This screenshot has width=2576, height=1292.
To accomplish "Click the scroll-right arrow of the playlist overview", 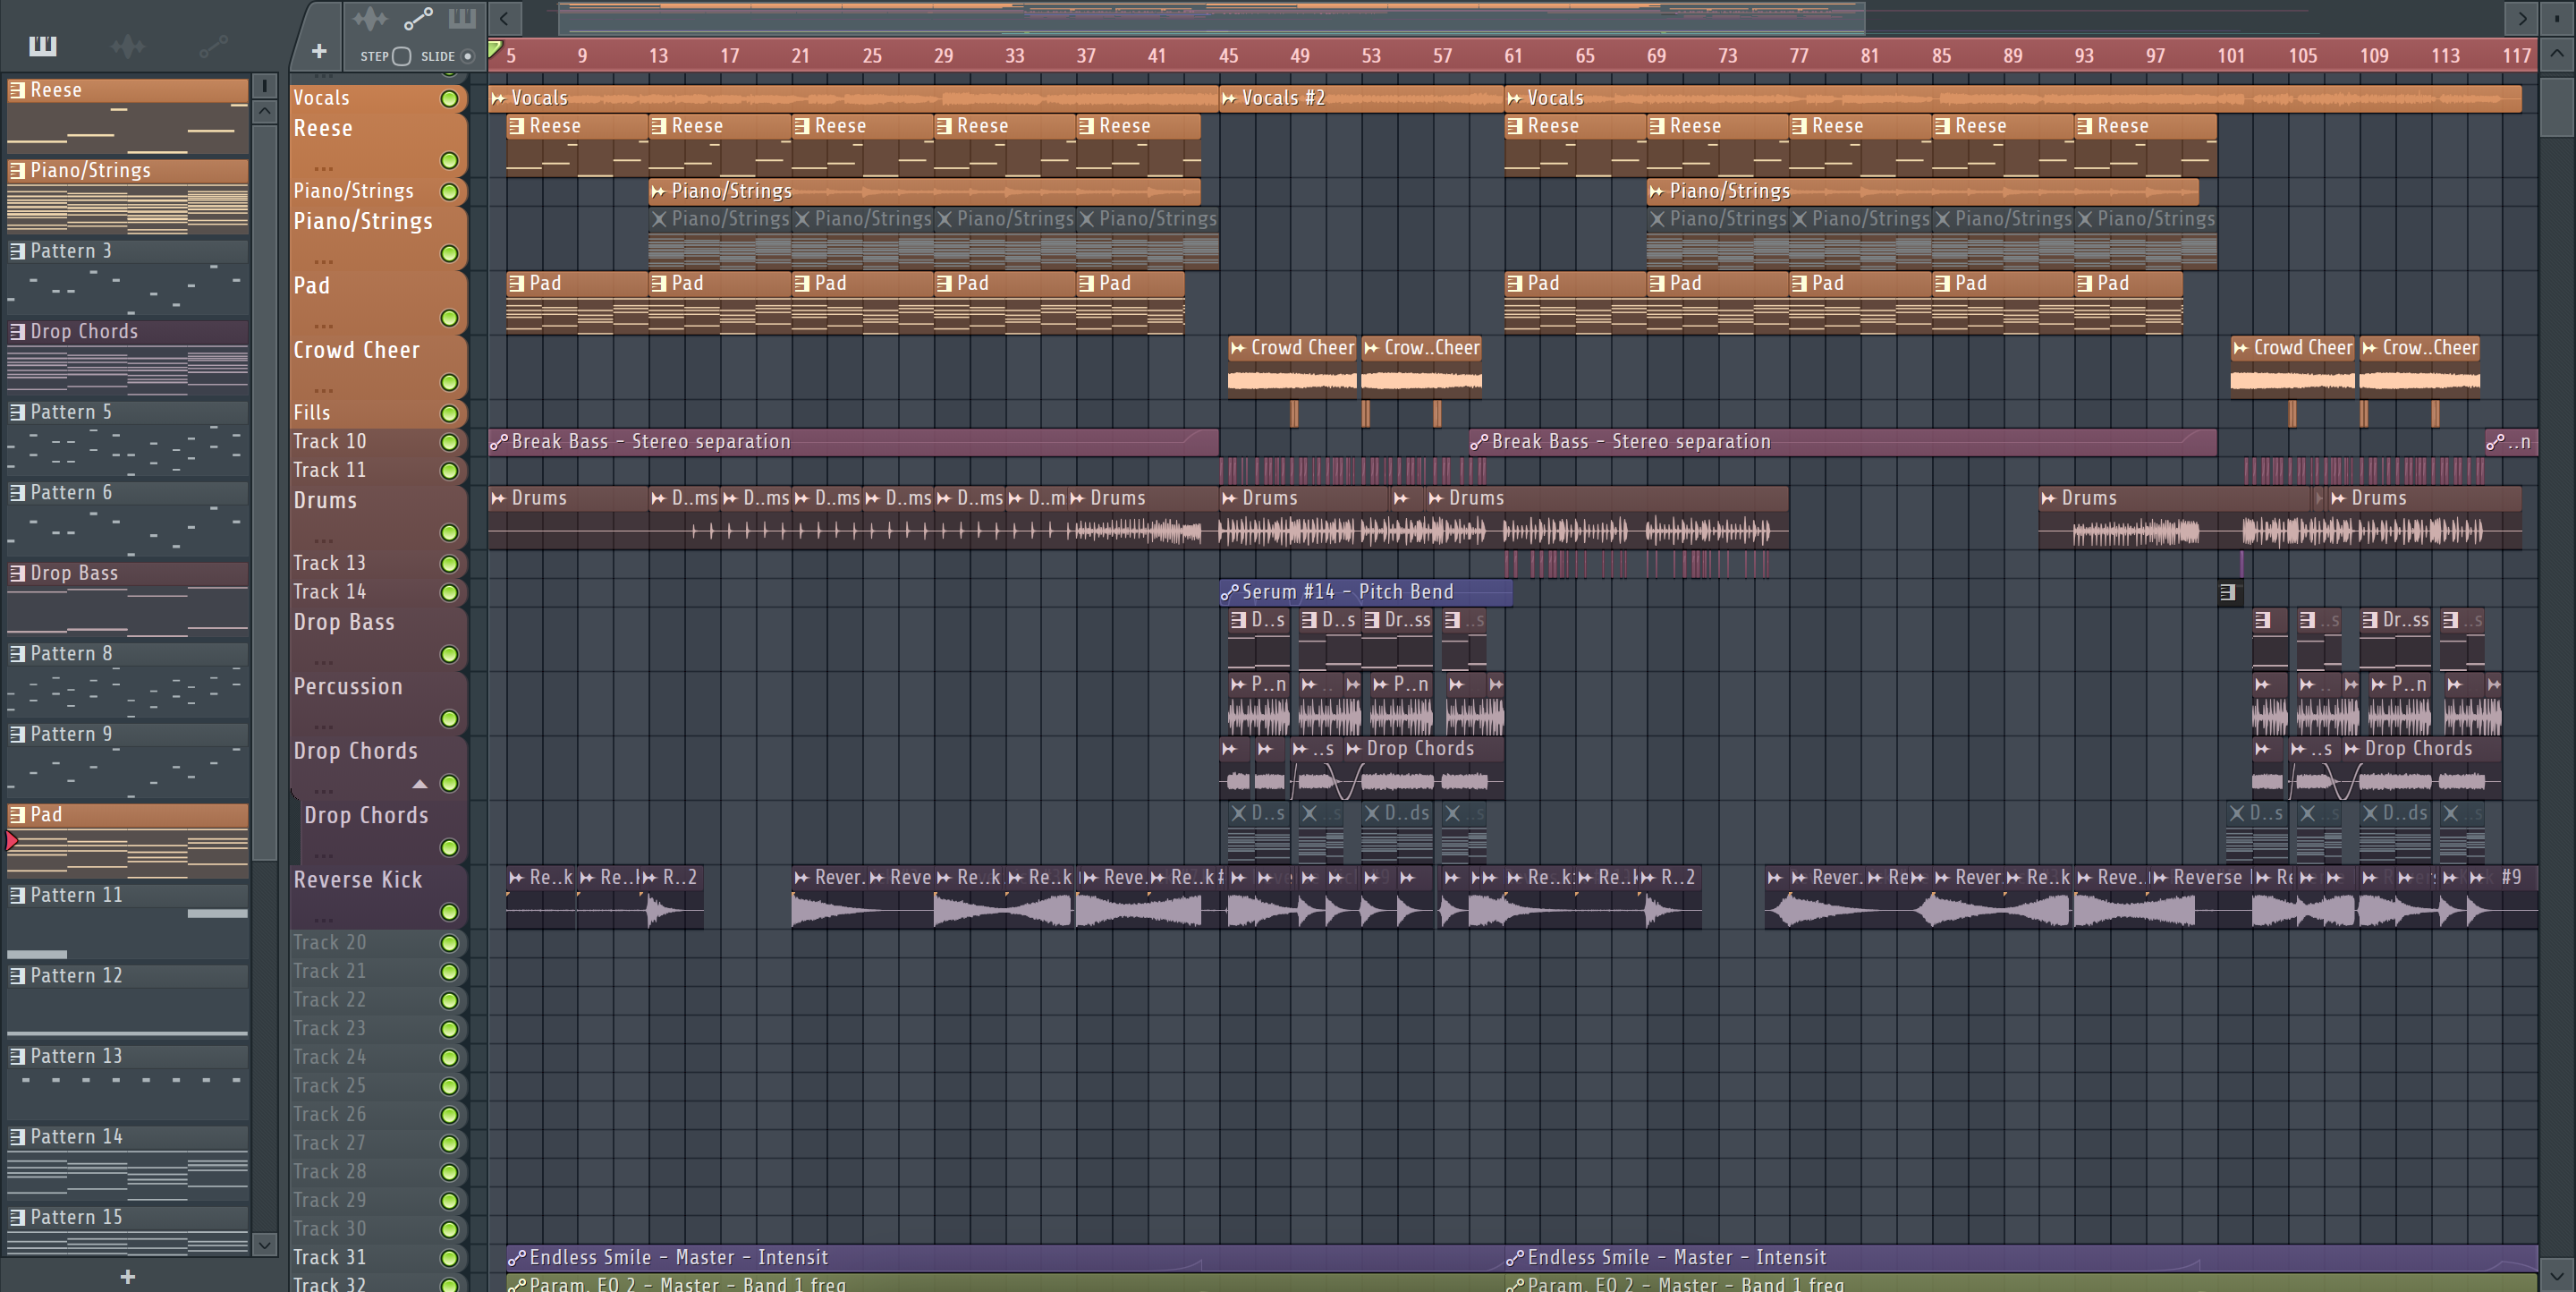I will (2521, 18).
